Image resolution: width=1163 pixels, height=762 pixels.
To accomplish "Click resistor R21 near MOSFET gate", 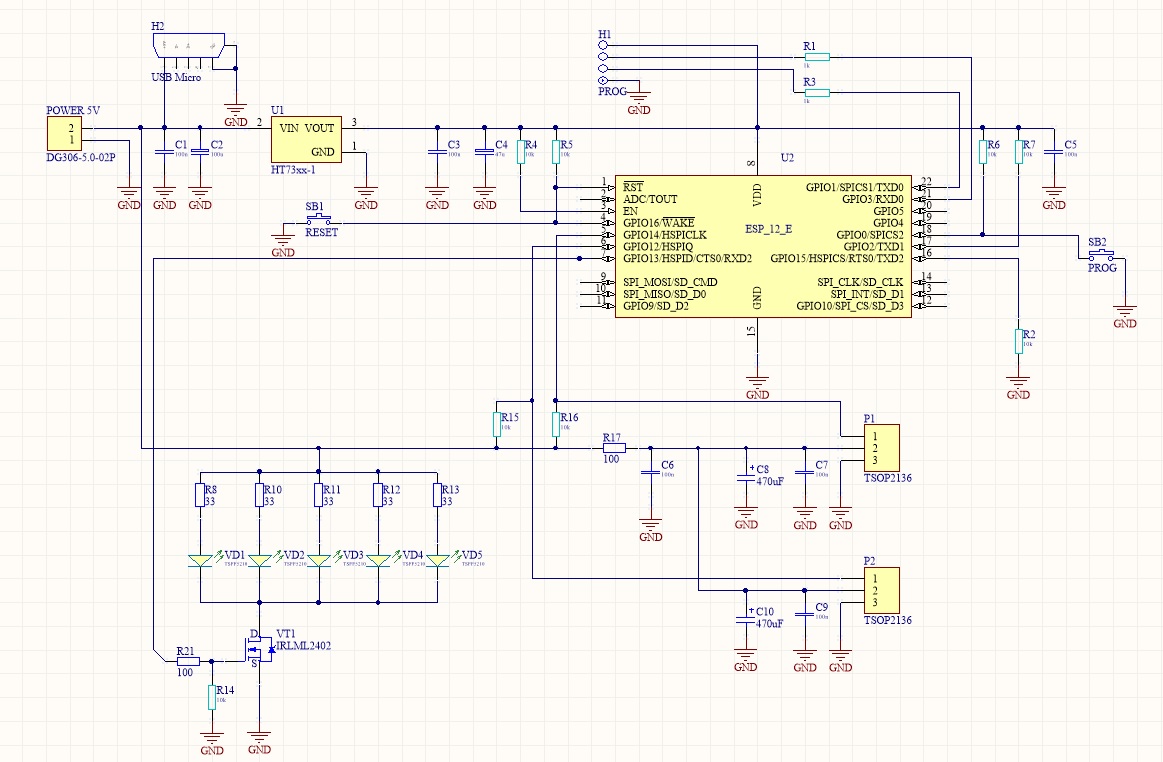I will coord(188,661).
